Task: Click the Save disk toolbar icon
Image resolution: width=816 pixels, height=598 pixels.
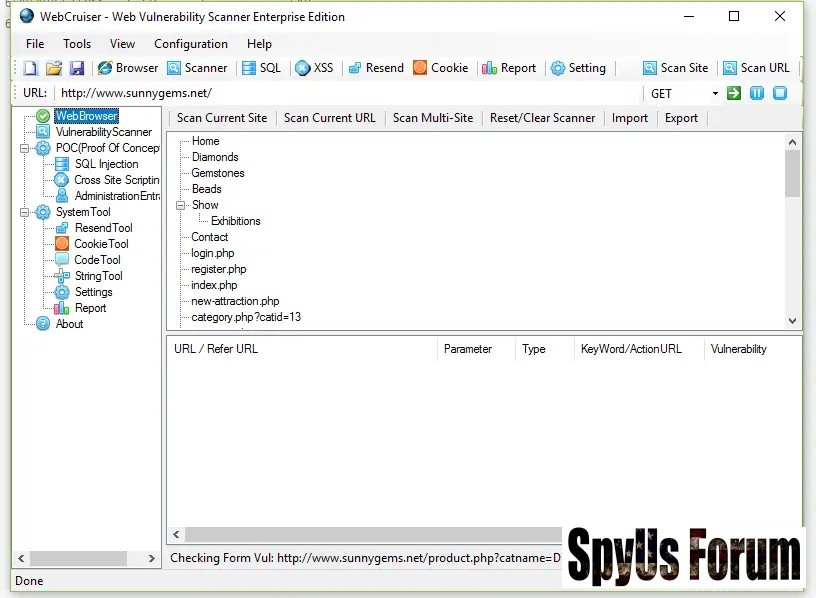Action: pyautogui.click(x=76, y=68)
